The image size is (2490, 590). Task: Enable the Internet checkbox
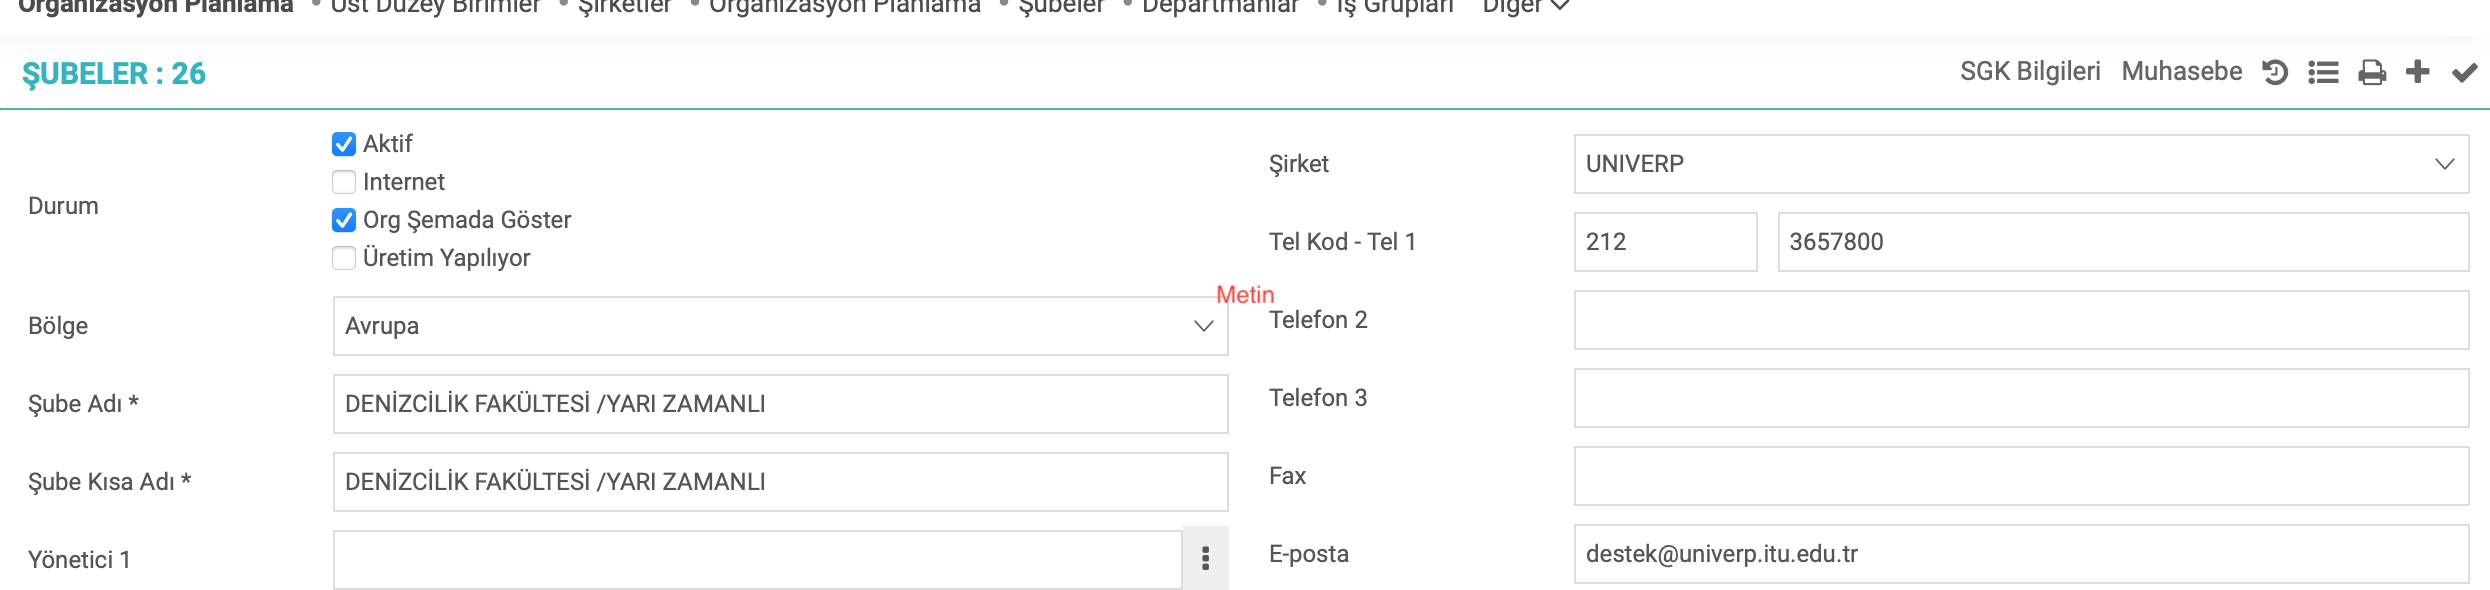pyautogui.click(x=344, y=182)
